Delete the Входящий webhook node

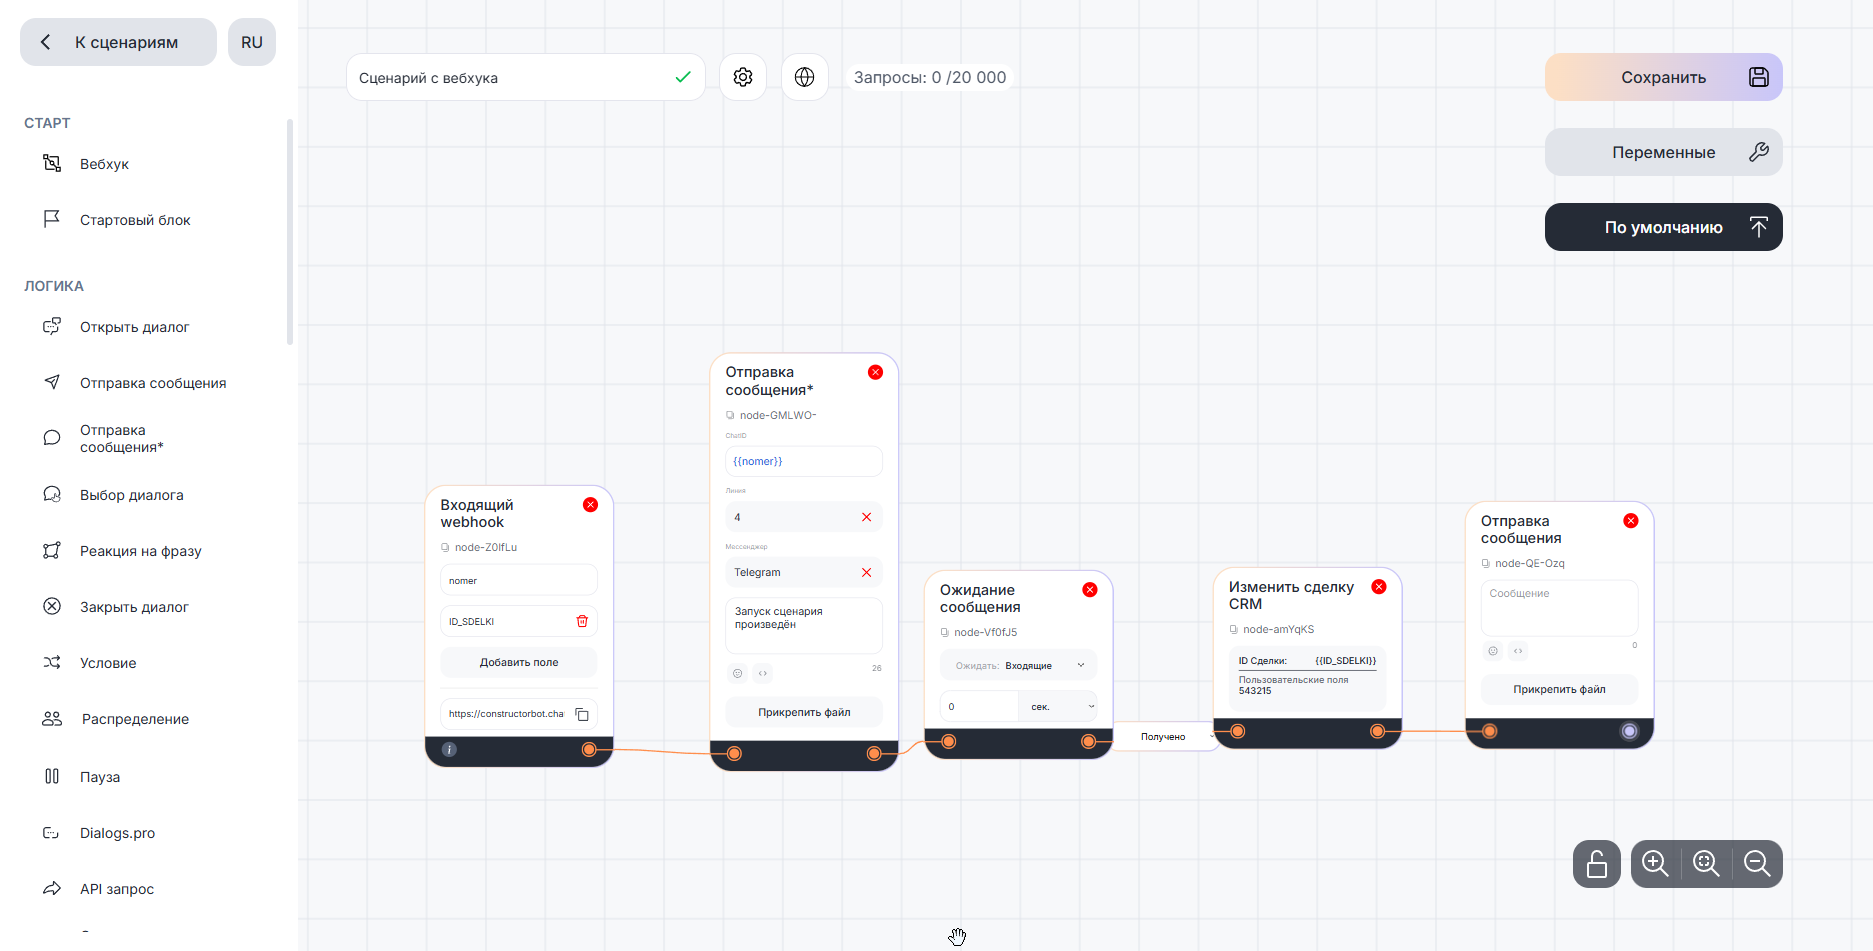(590, 505)
